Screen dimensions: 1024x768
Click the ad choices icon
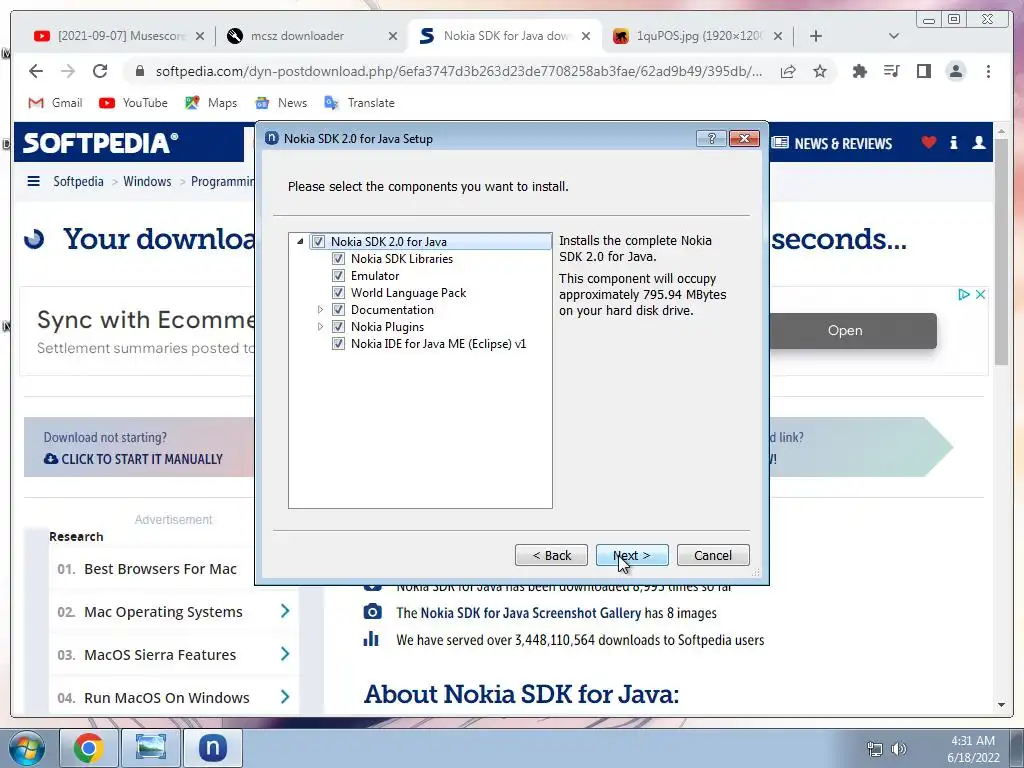pyautogui.click(x=963, y=295)
